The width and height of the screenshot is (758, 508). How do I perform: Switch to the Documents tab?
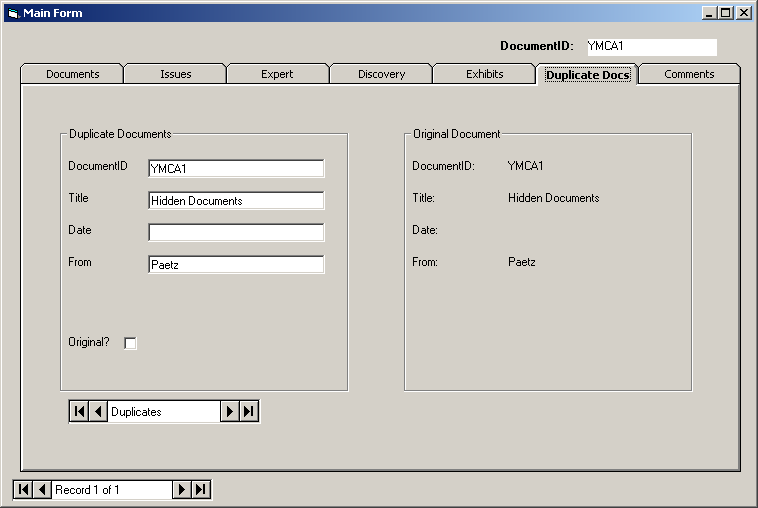click(72, 74)
